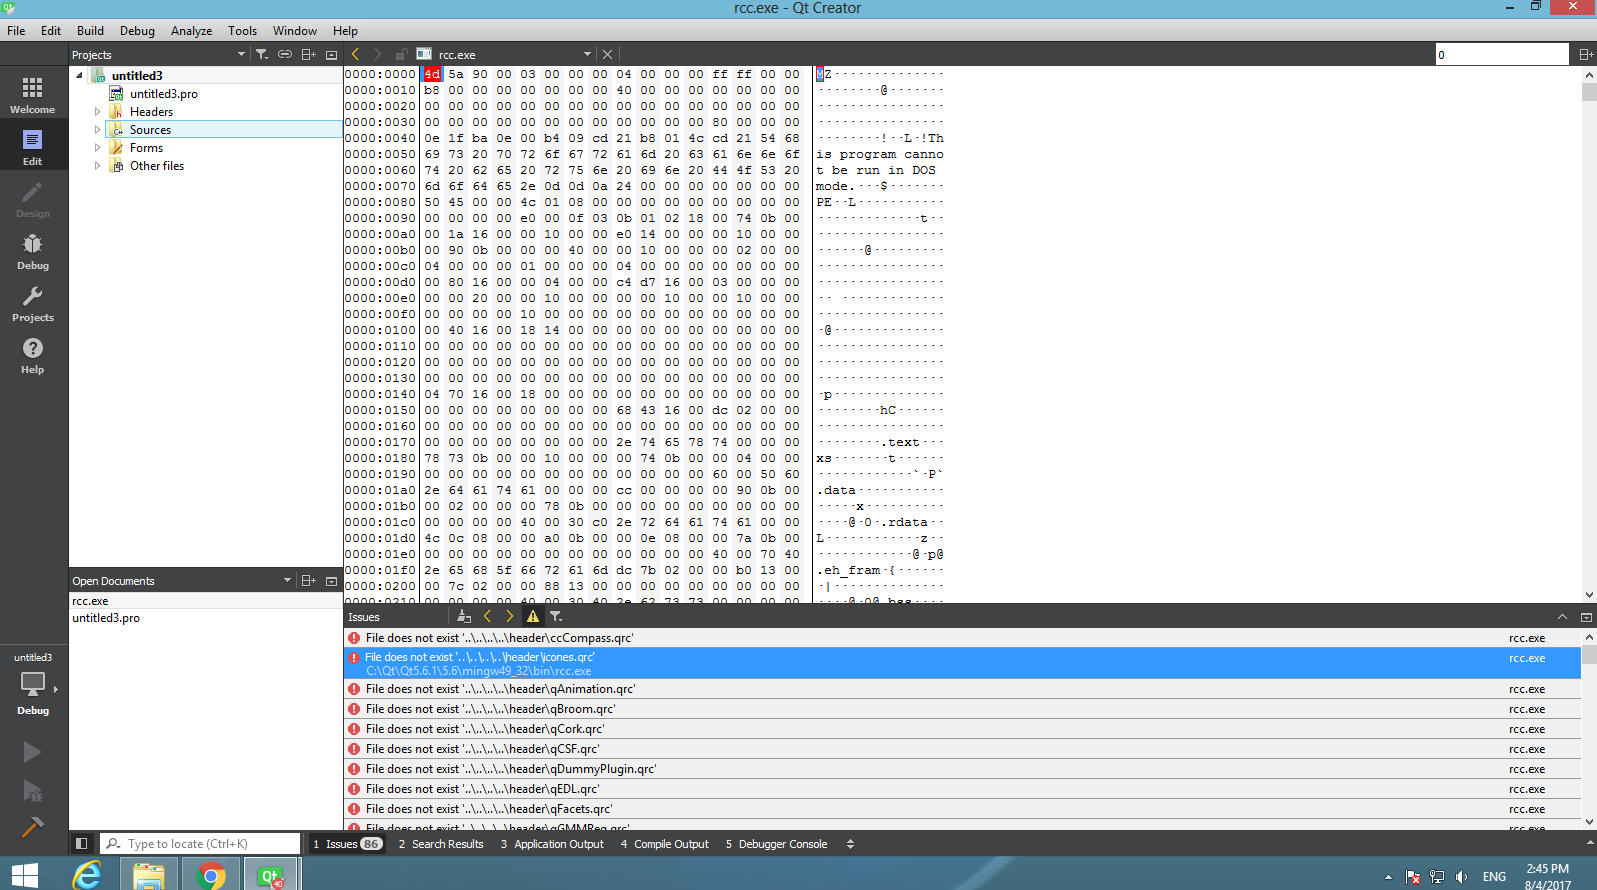Maximize the Issues output pane

(1563, 617)
